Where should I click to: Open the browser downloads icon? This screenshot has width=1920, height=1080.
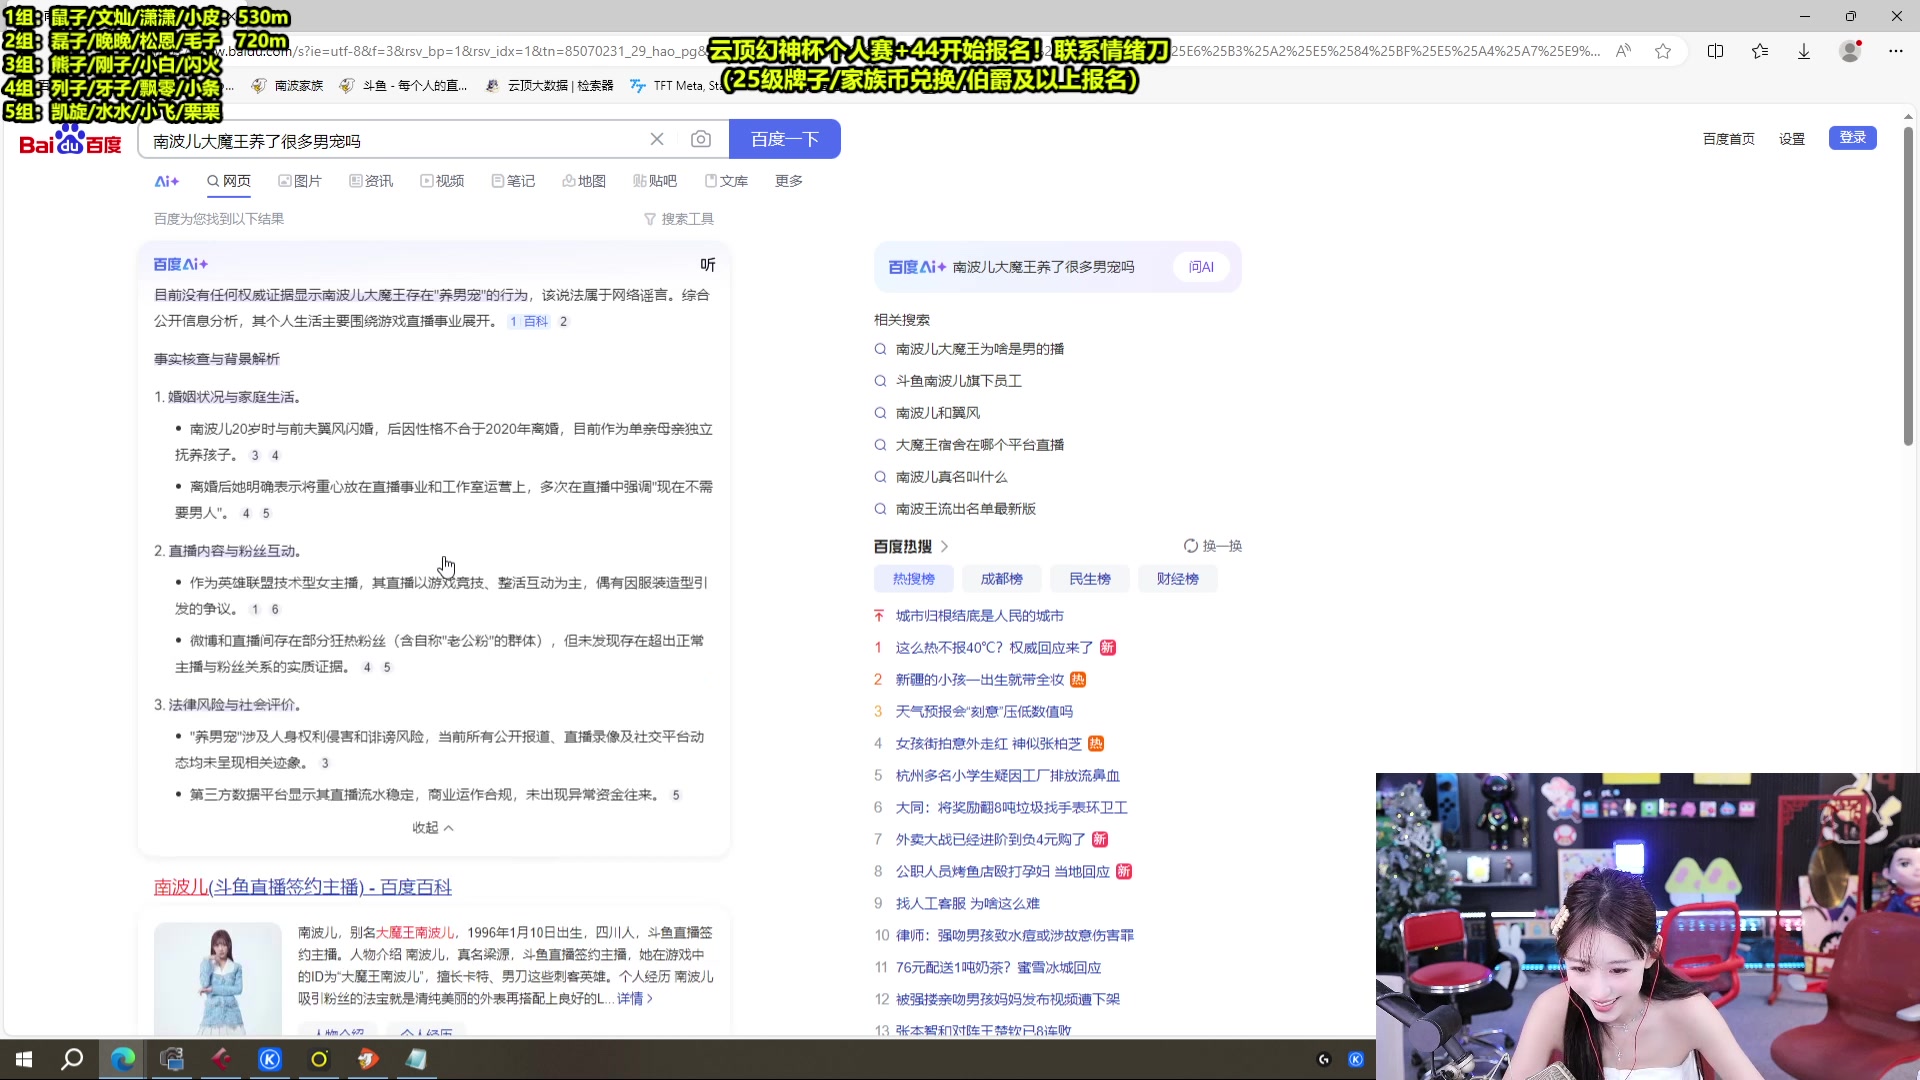1804,51
